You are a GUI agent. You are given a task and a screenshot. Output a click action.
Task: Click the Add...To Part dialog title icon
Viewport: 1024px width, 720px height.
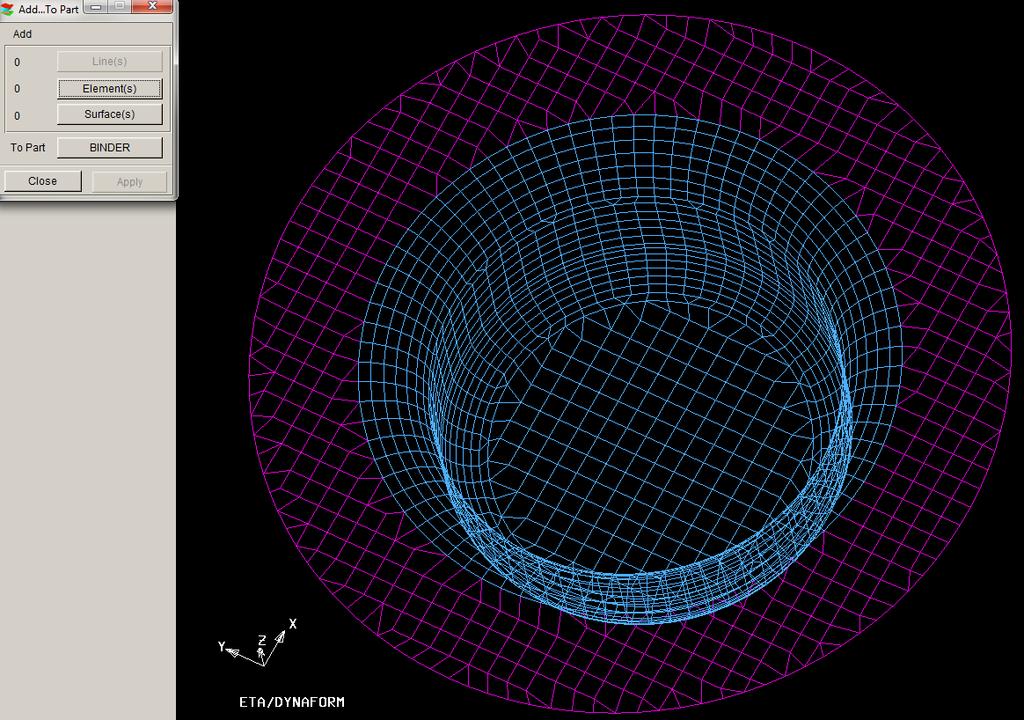(8, 9)
